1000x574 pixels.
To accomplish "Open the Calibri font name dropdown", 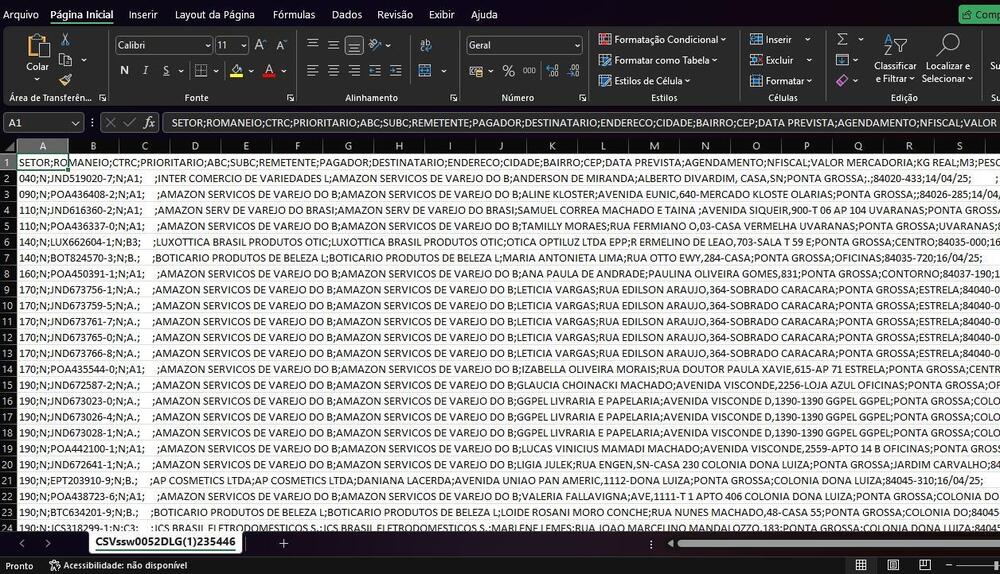I will 208,45.
